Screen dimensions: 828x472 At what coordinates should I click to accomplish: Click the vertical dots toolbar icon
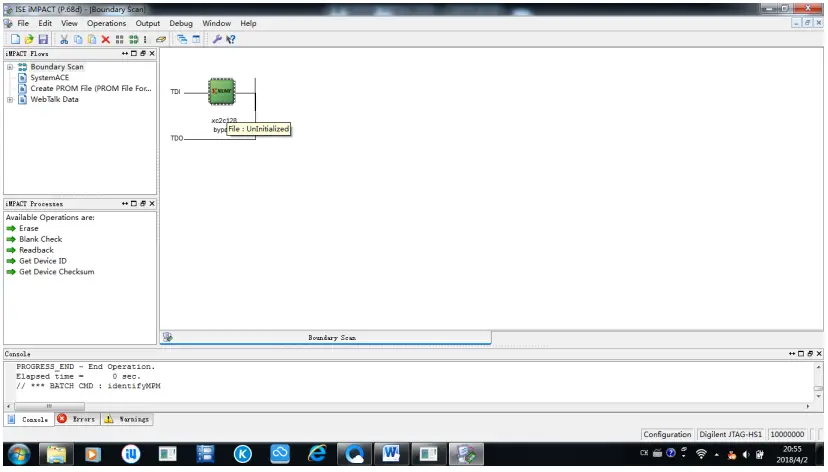145,39
